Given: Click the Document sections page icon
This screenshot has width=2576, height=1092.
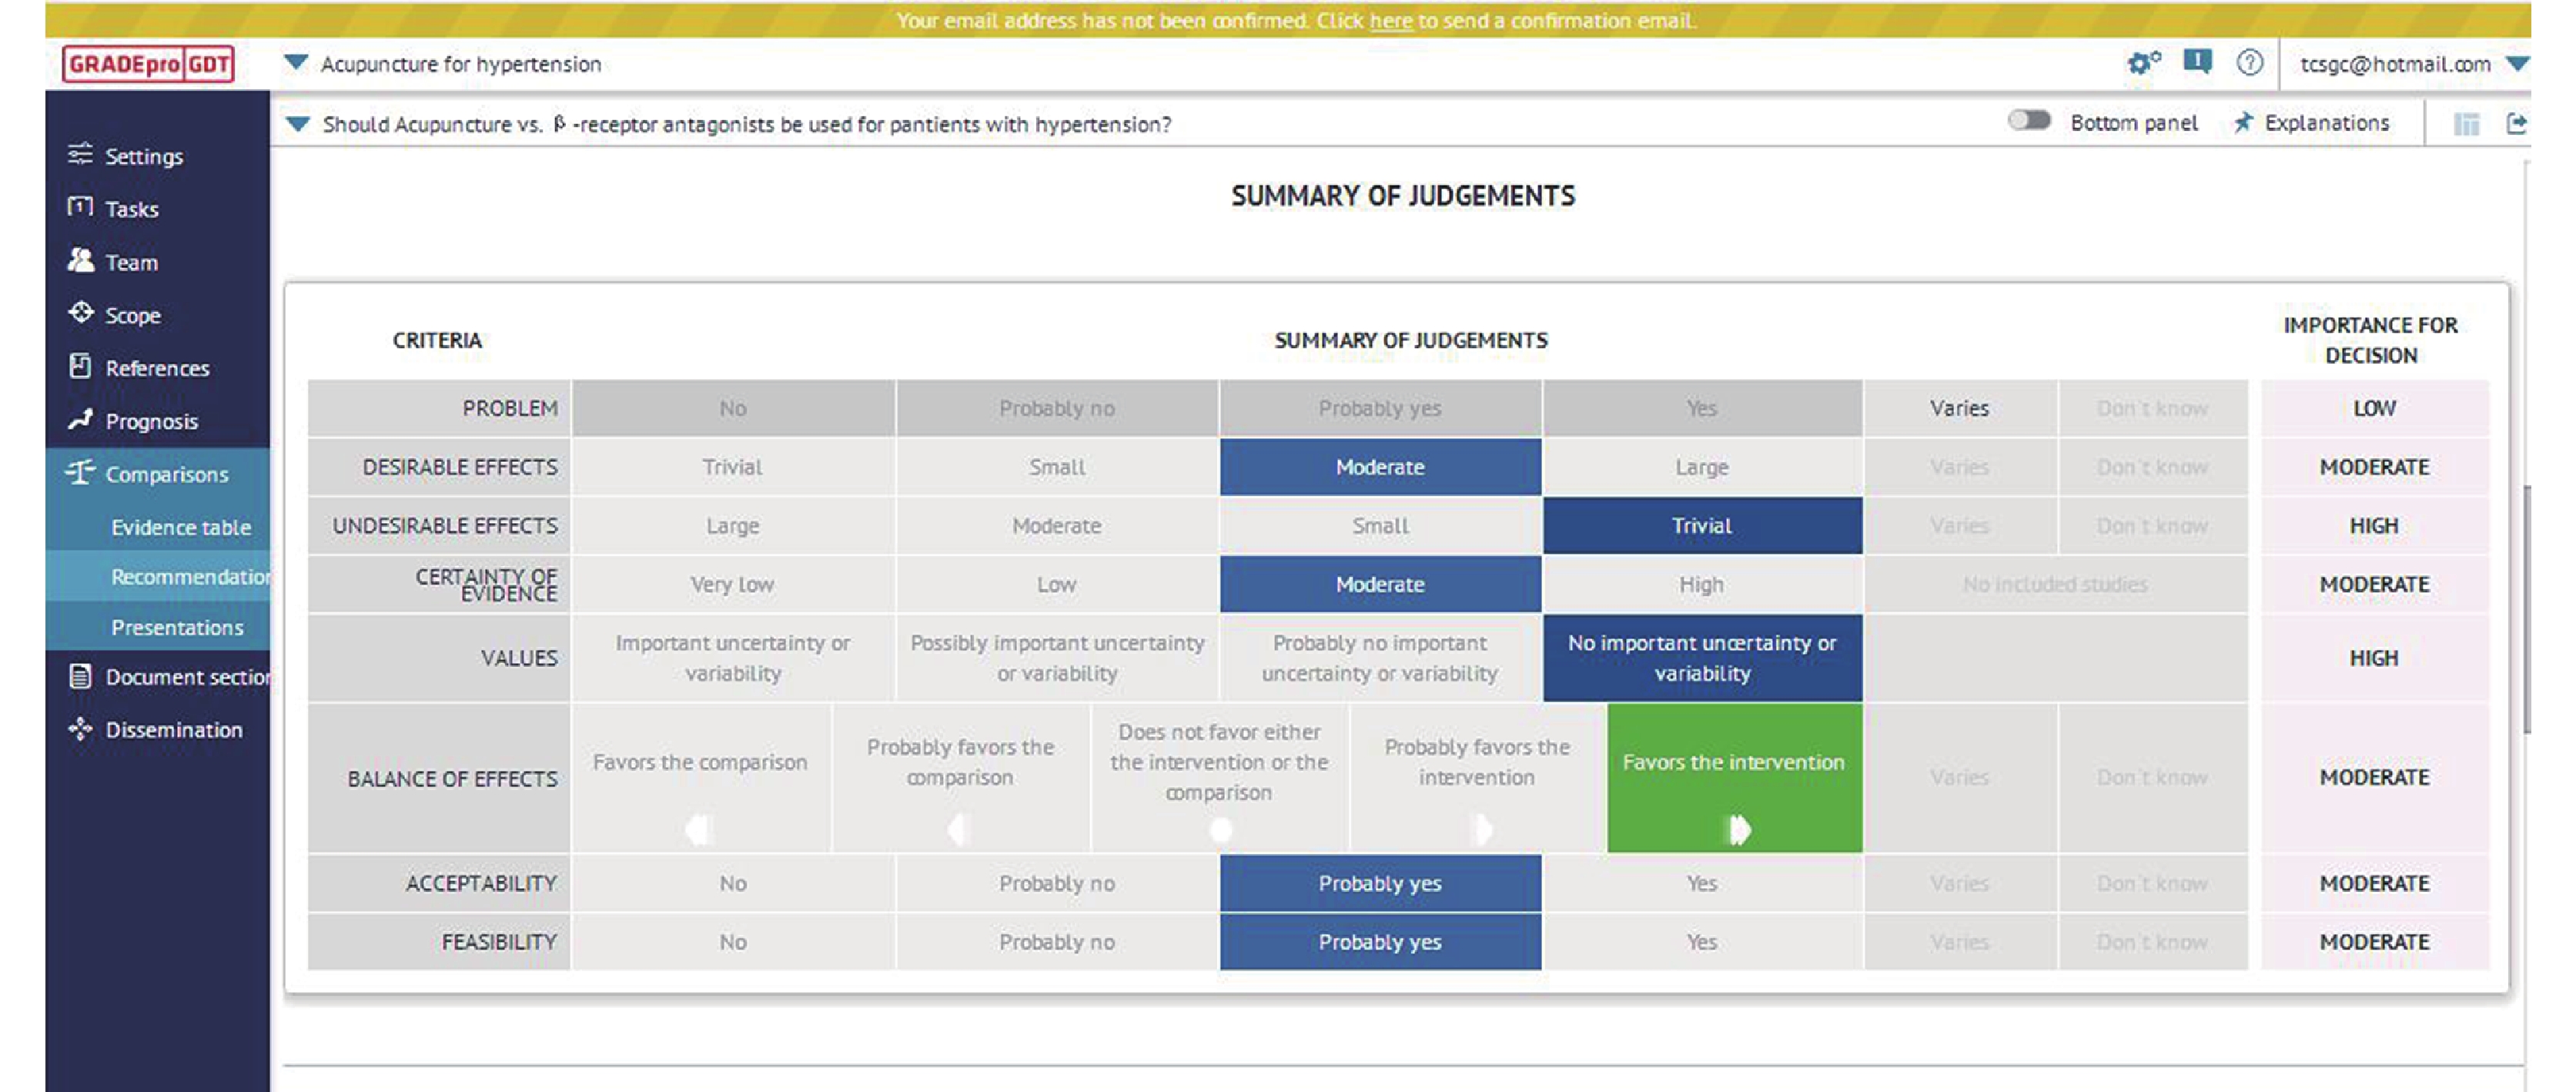Looking at the screenshot, I should [x=80, y=676].
